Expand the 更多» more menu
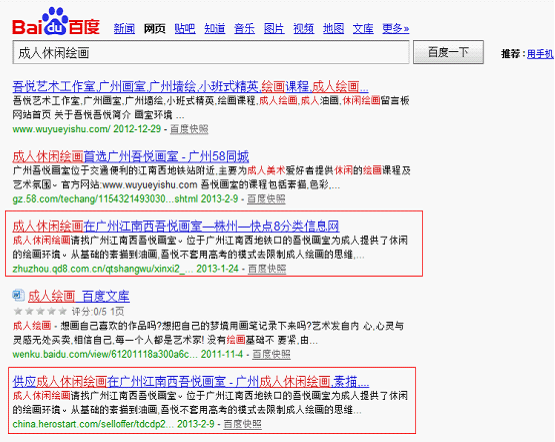Viewport: 555px width, 442px height. (395, 29)
